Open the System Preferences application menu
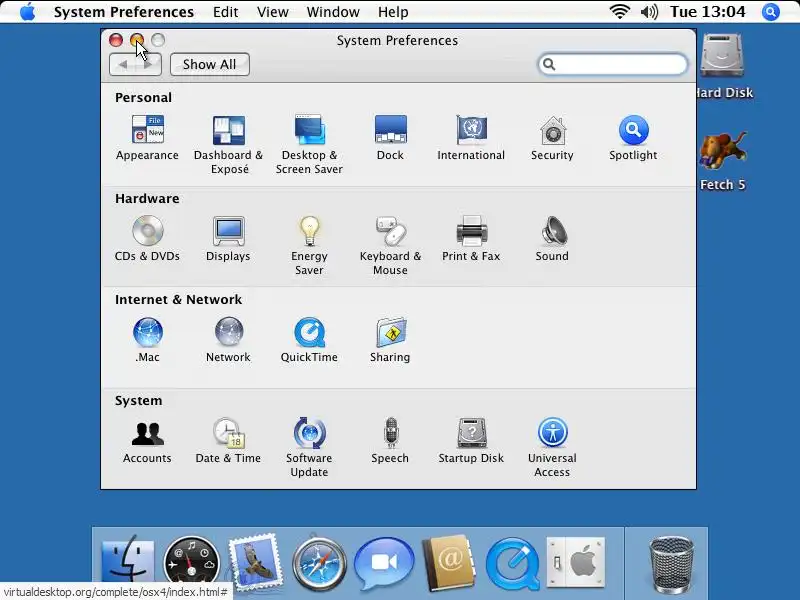Image resolution: width=800 pixels, height=600 pixels. coord(124,12)
